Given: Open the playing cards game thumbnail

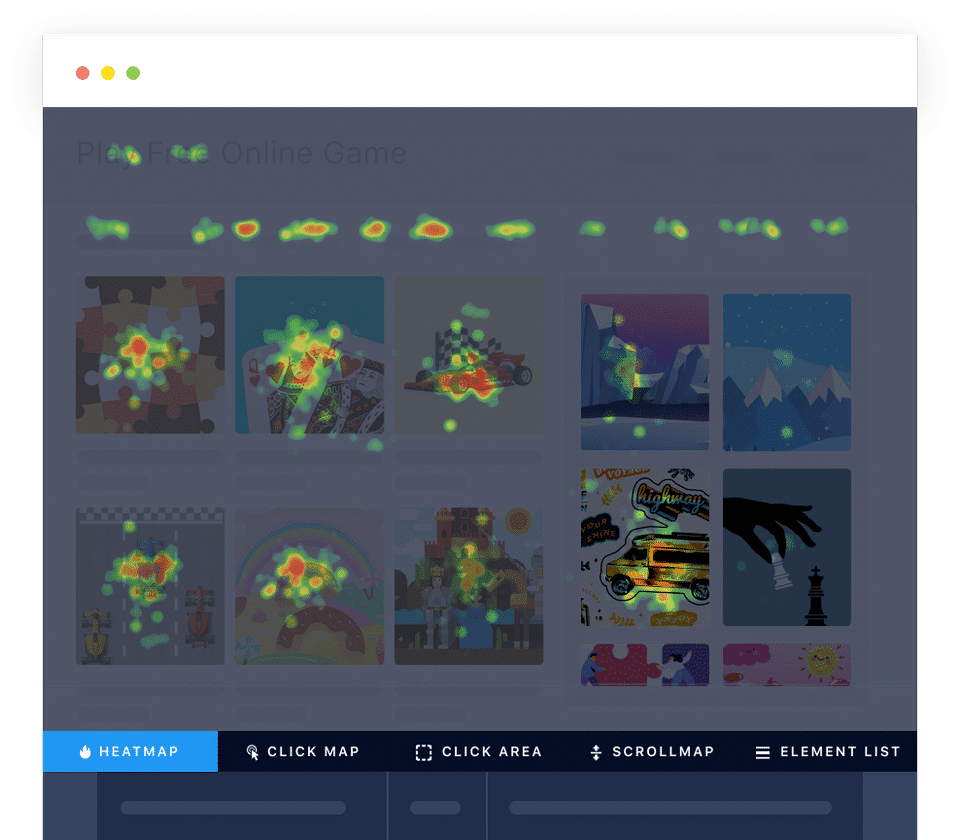Looking at the screenshot, I should (x=310, y=355).
